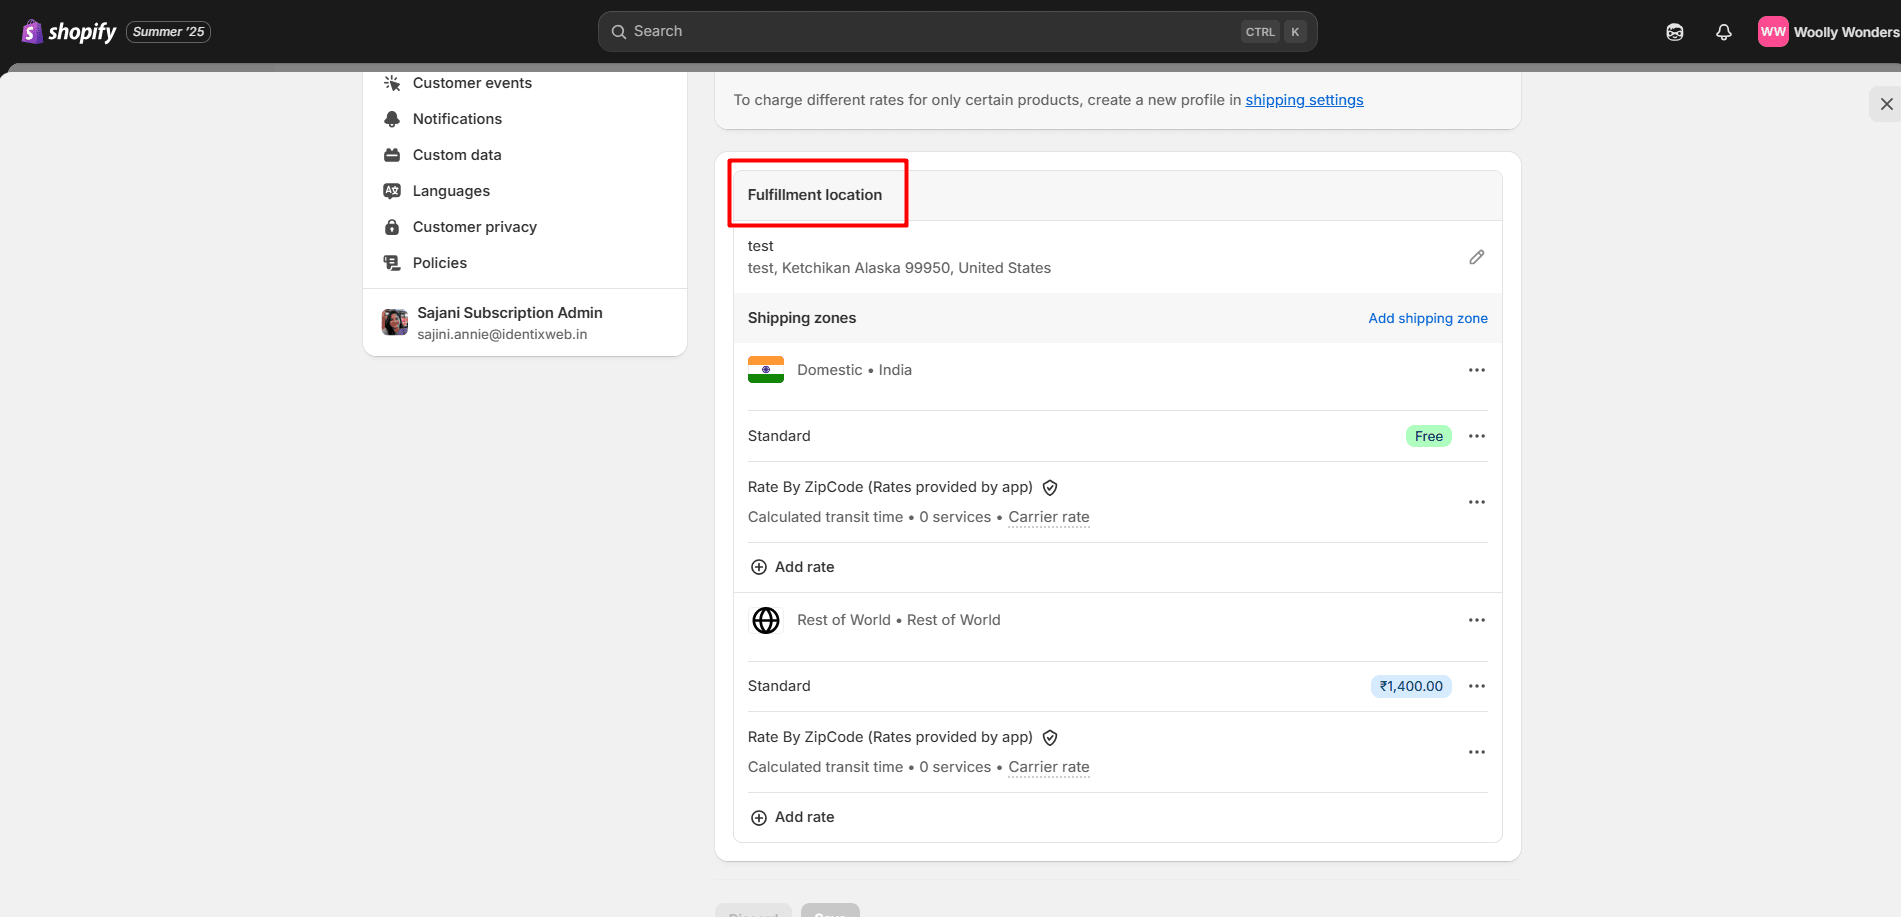Open the notifications bell in top bar
The image size is (1901, 917).
pyautogui.click(x=1724, y=32)
